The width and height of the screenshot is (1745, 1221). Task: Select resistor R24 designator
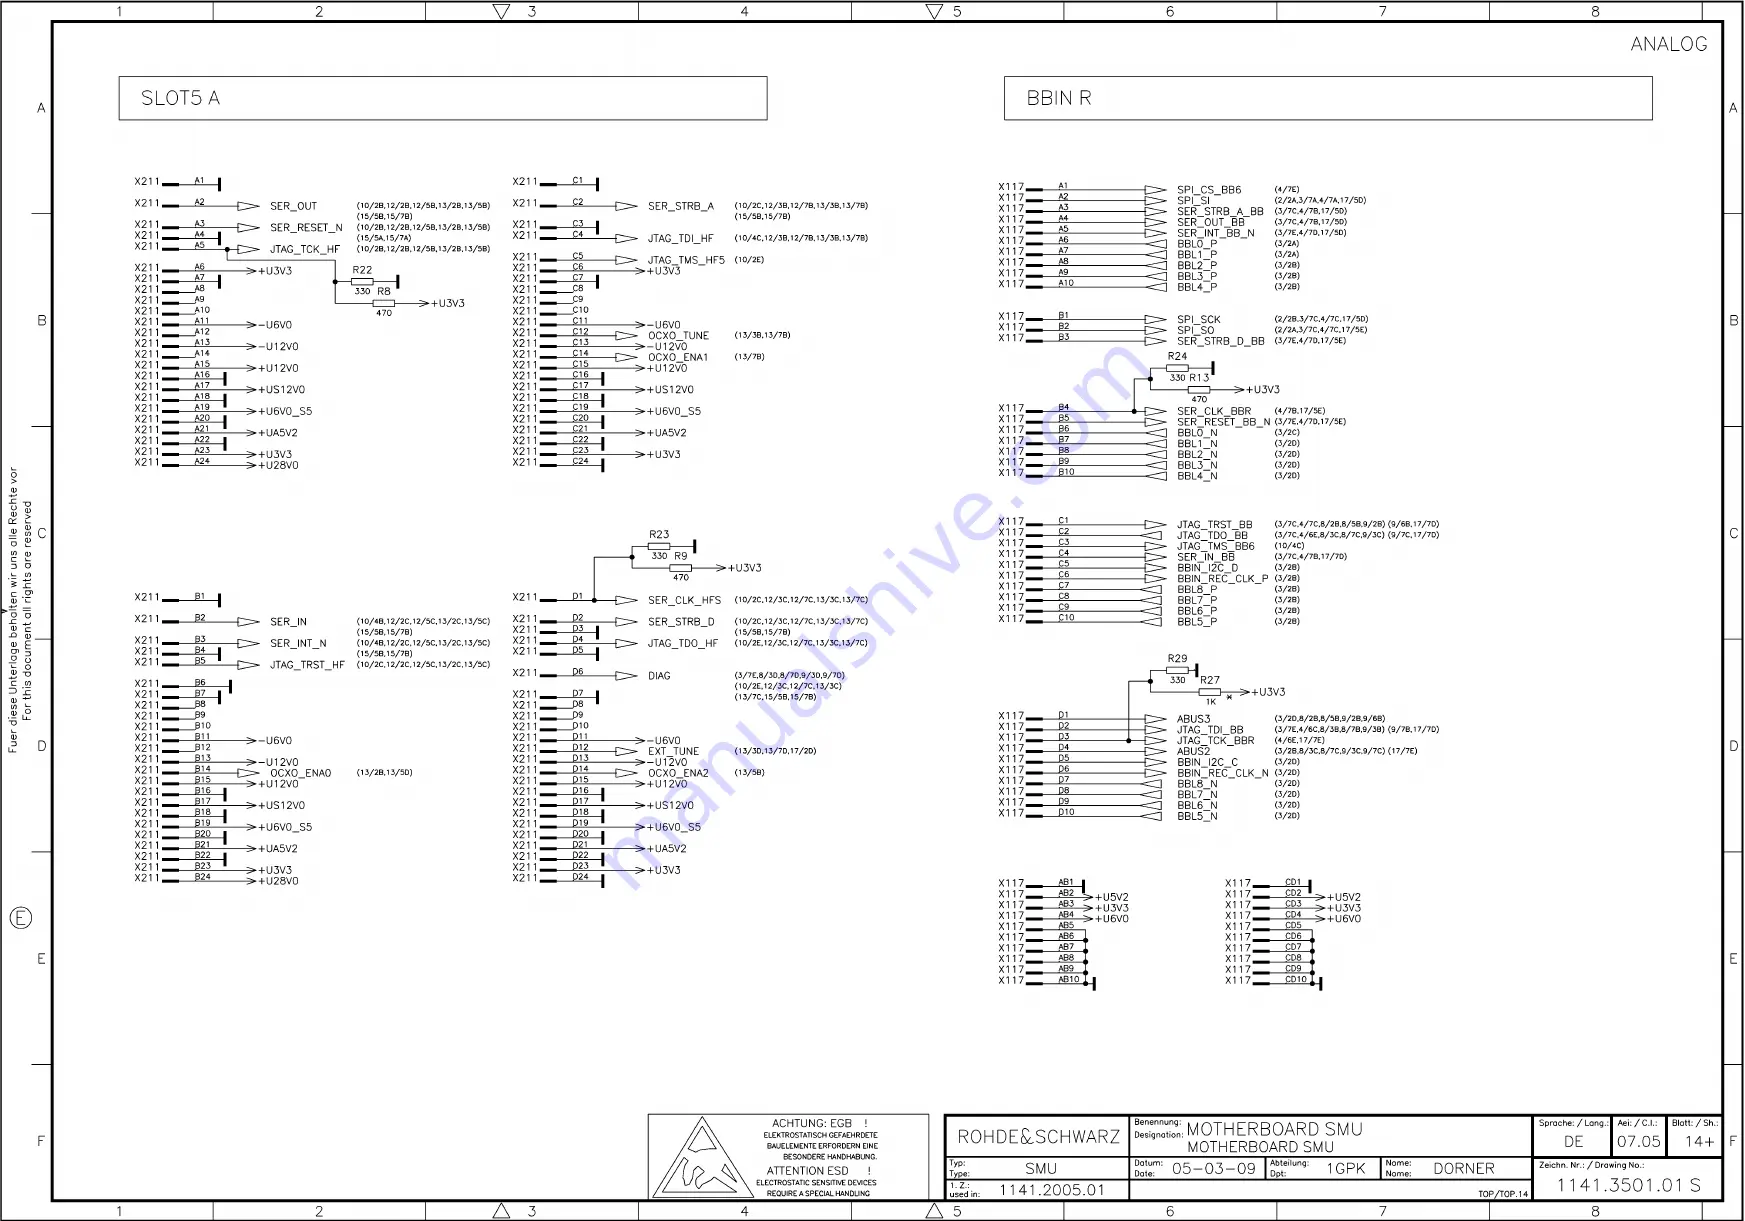pos(1177,356)
